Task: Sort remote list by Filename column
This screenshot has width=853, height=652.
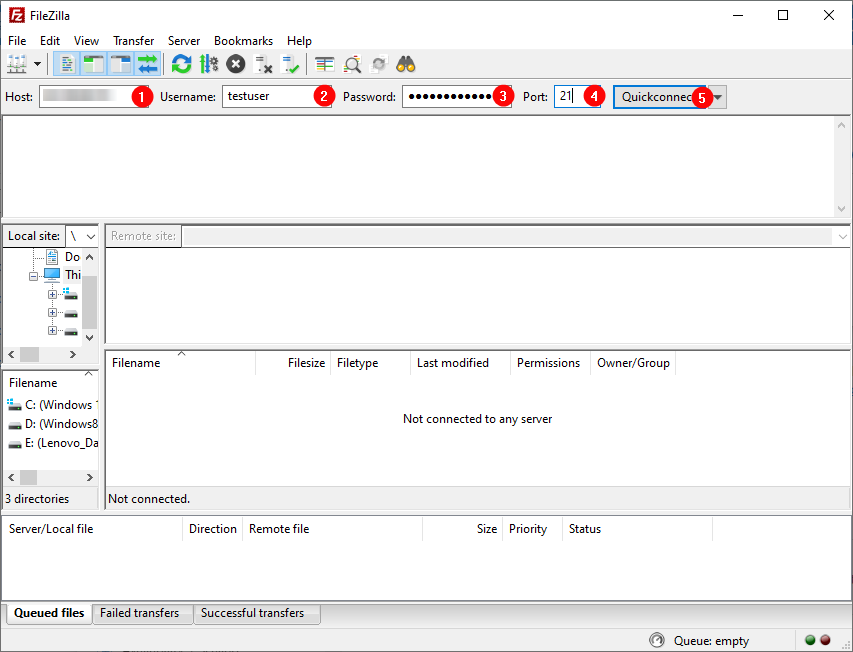Action: [180, 363]
